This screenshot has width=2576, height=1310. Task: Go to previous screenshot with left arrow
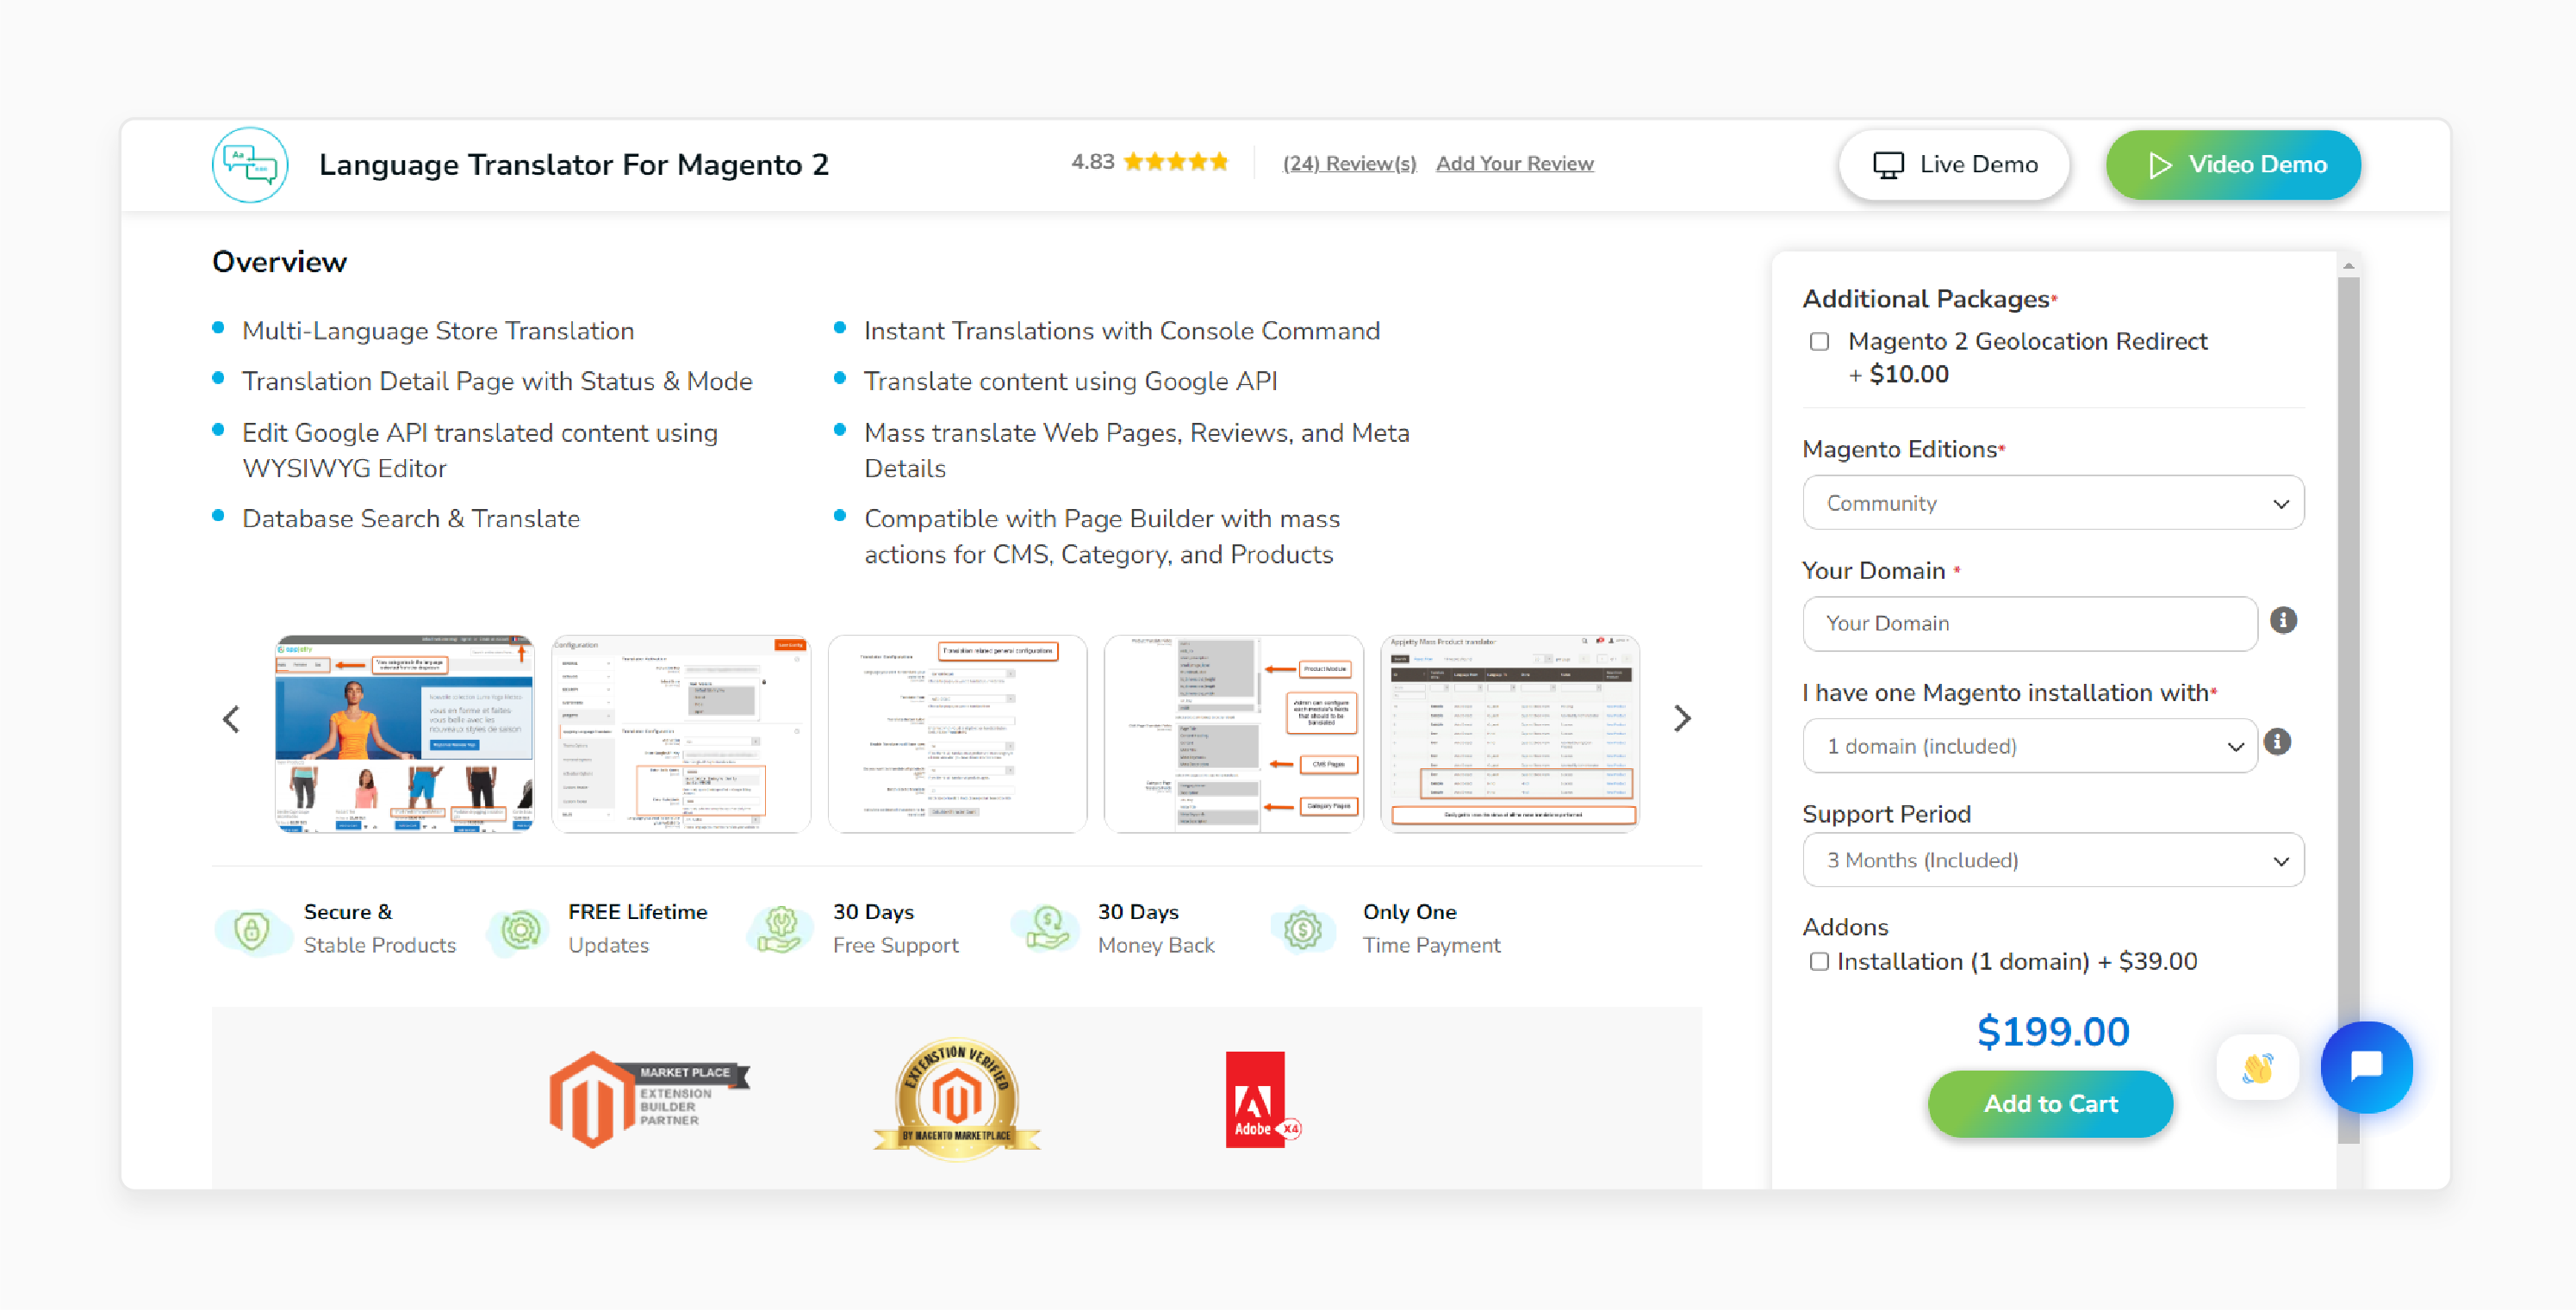coord(231,718)
